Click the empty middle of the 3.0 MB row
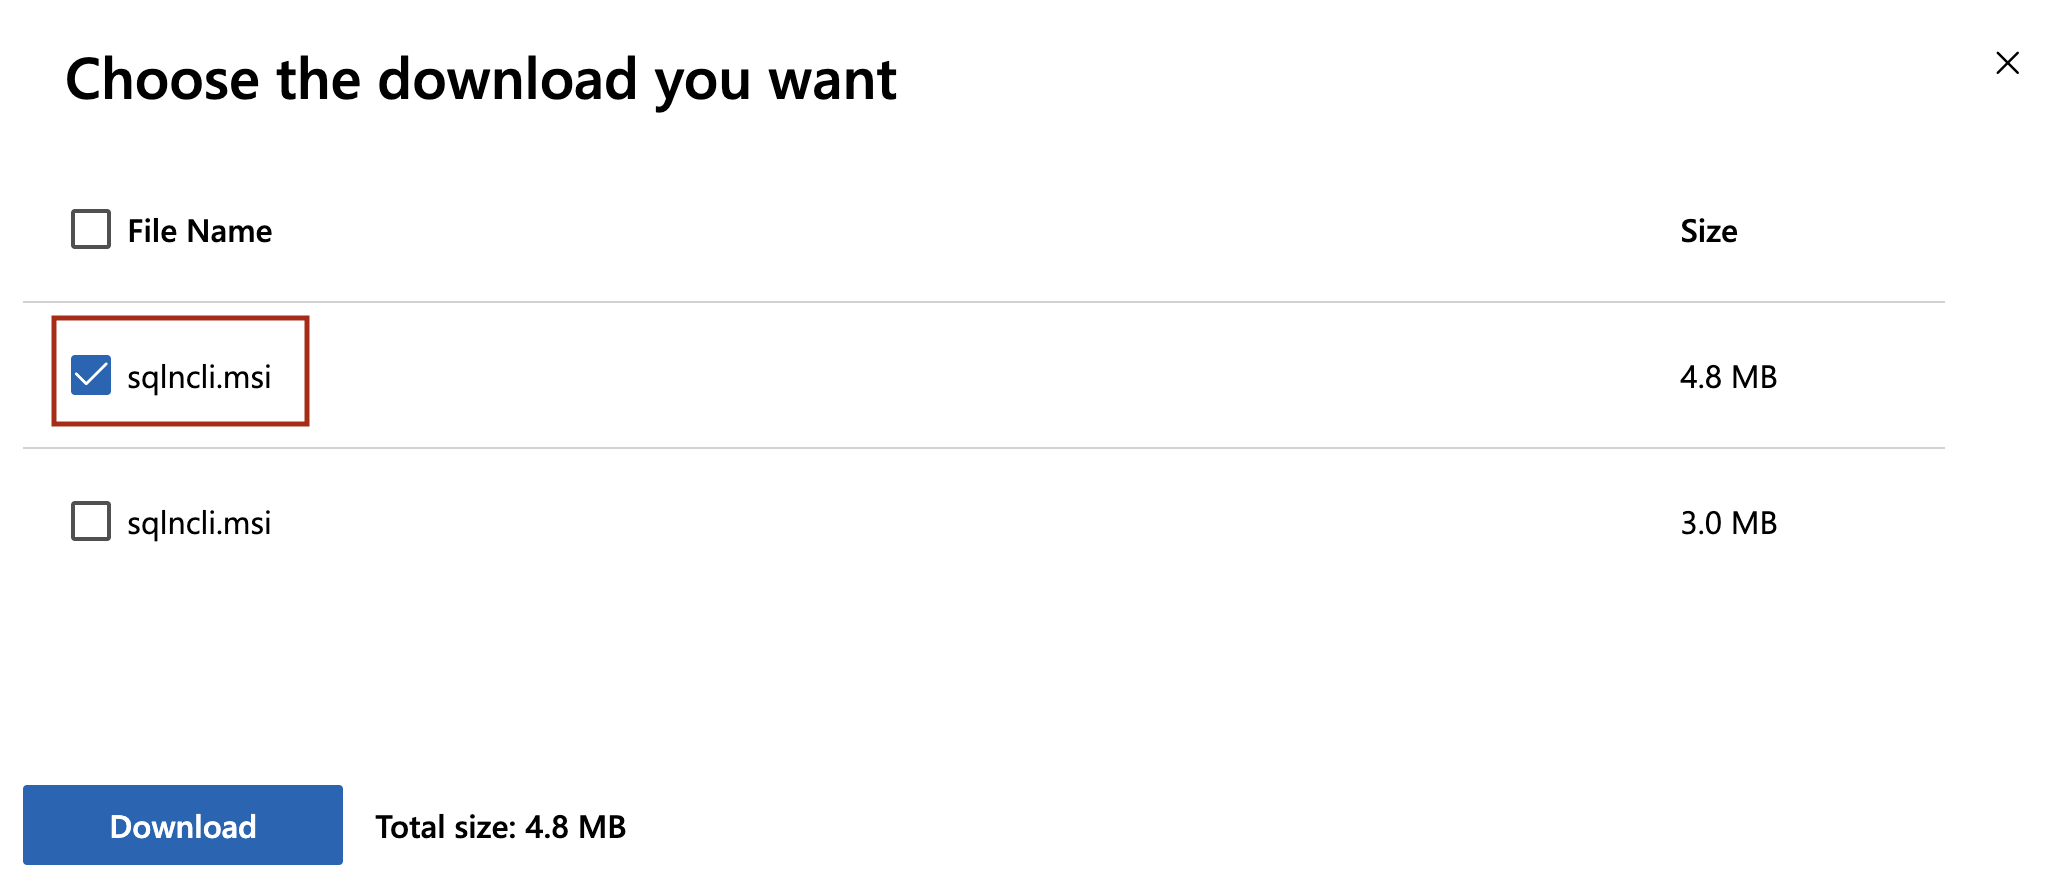This screenshot has height=896, width=2064. pyautogui.click(x=950, y=523)
